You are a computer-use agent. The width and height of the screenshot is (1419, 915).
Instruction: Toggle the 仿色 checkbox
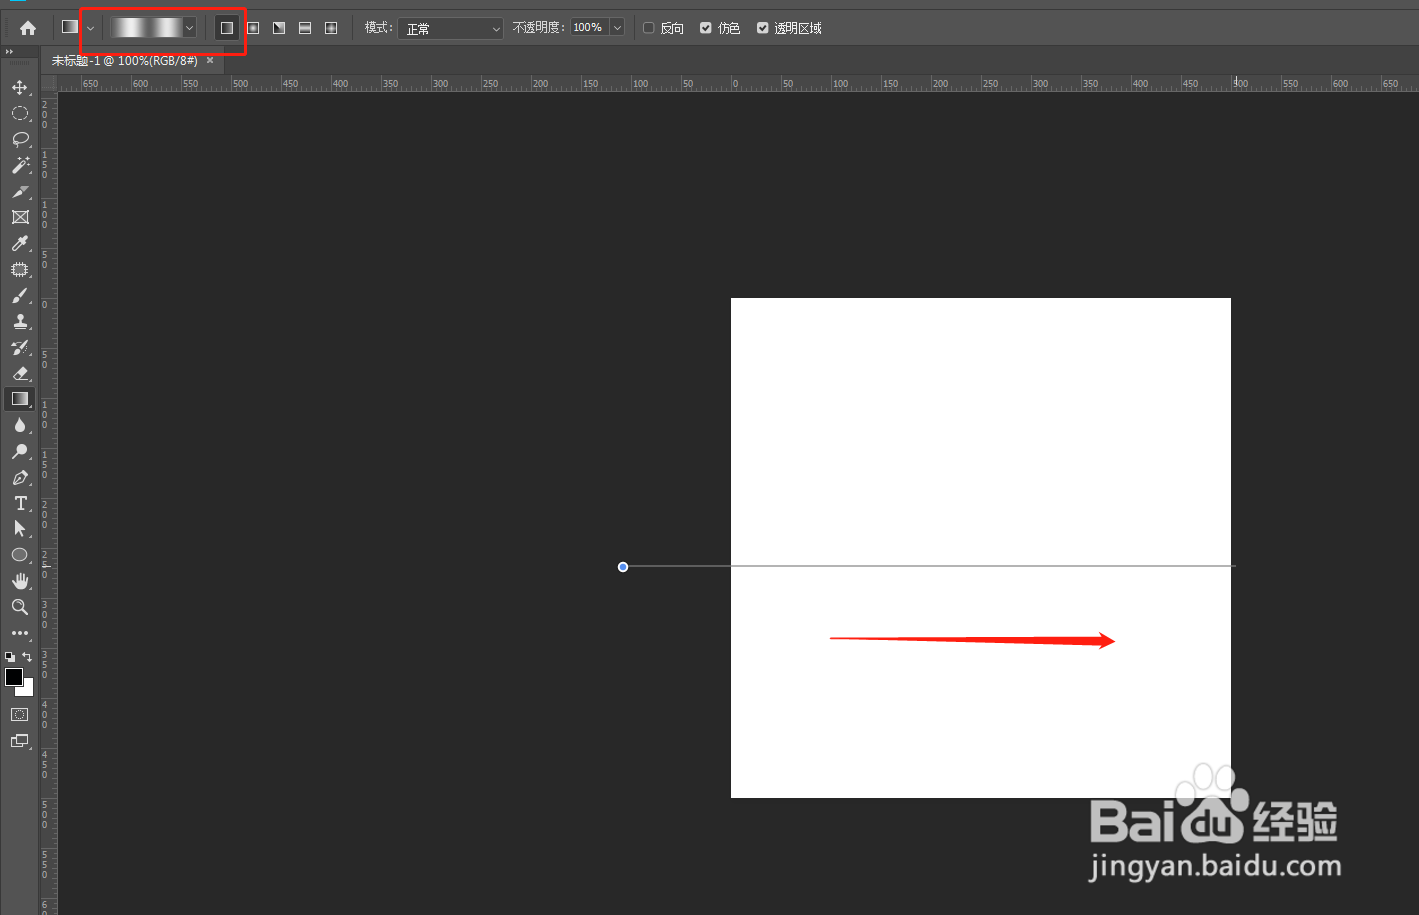click(x=706, y=28)
